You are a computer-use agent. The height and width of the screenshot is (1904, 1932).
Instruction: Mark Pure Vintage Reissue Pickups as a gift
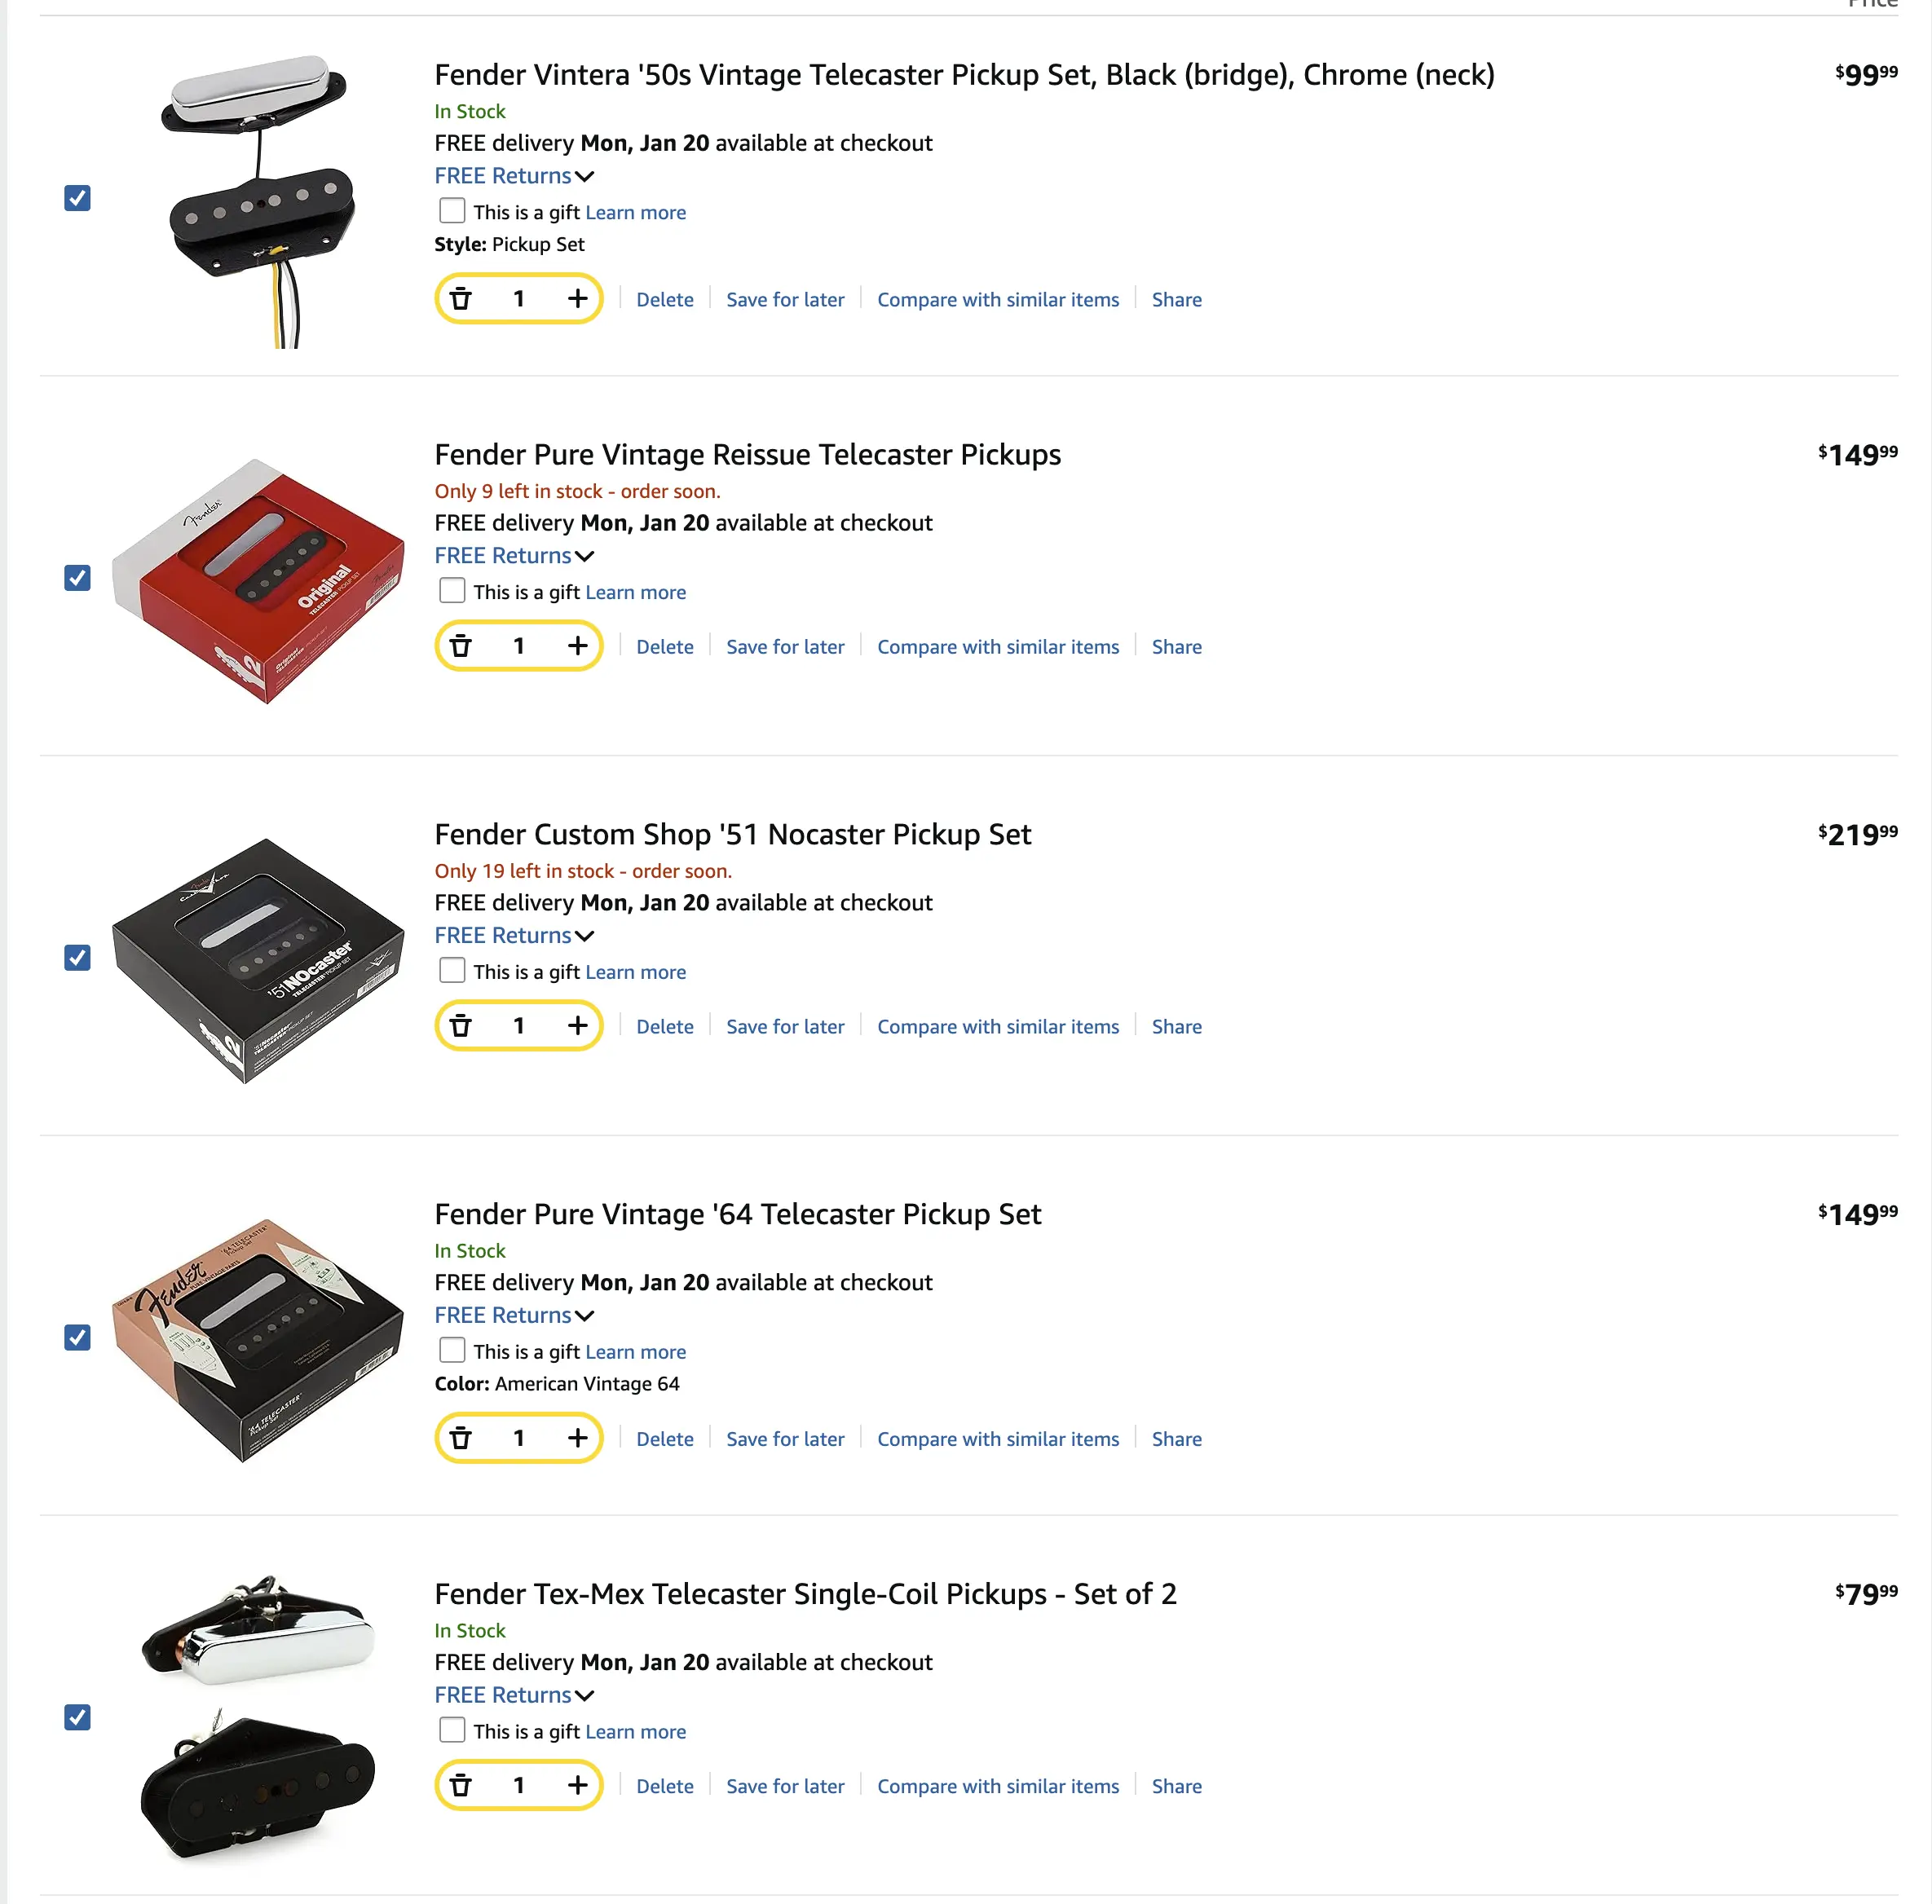click(452, 591)
